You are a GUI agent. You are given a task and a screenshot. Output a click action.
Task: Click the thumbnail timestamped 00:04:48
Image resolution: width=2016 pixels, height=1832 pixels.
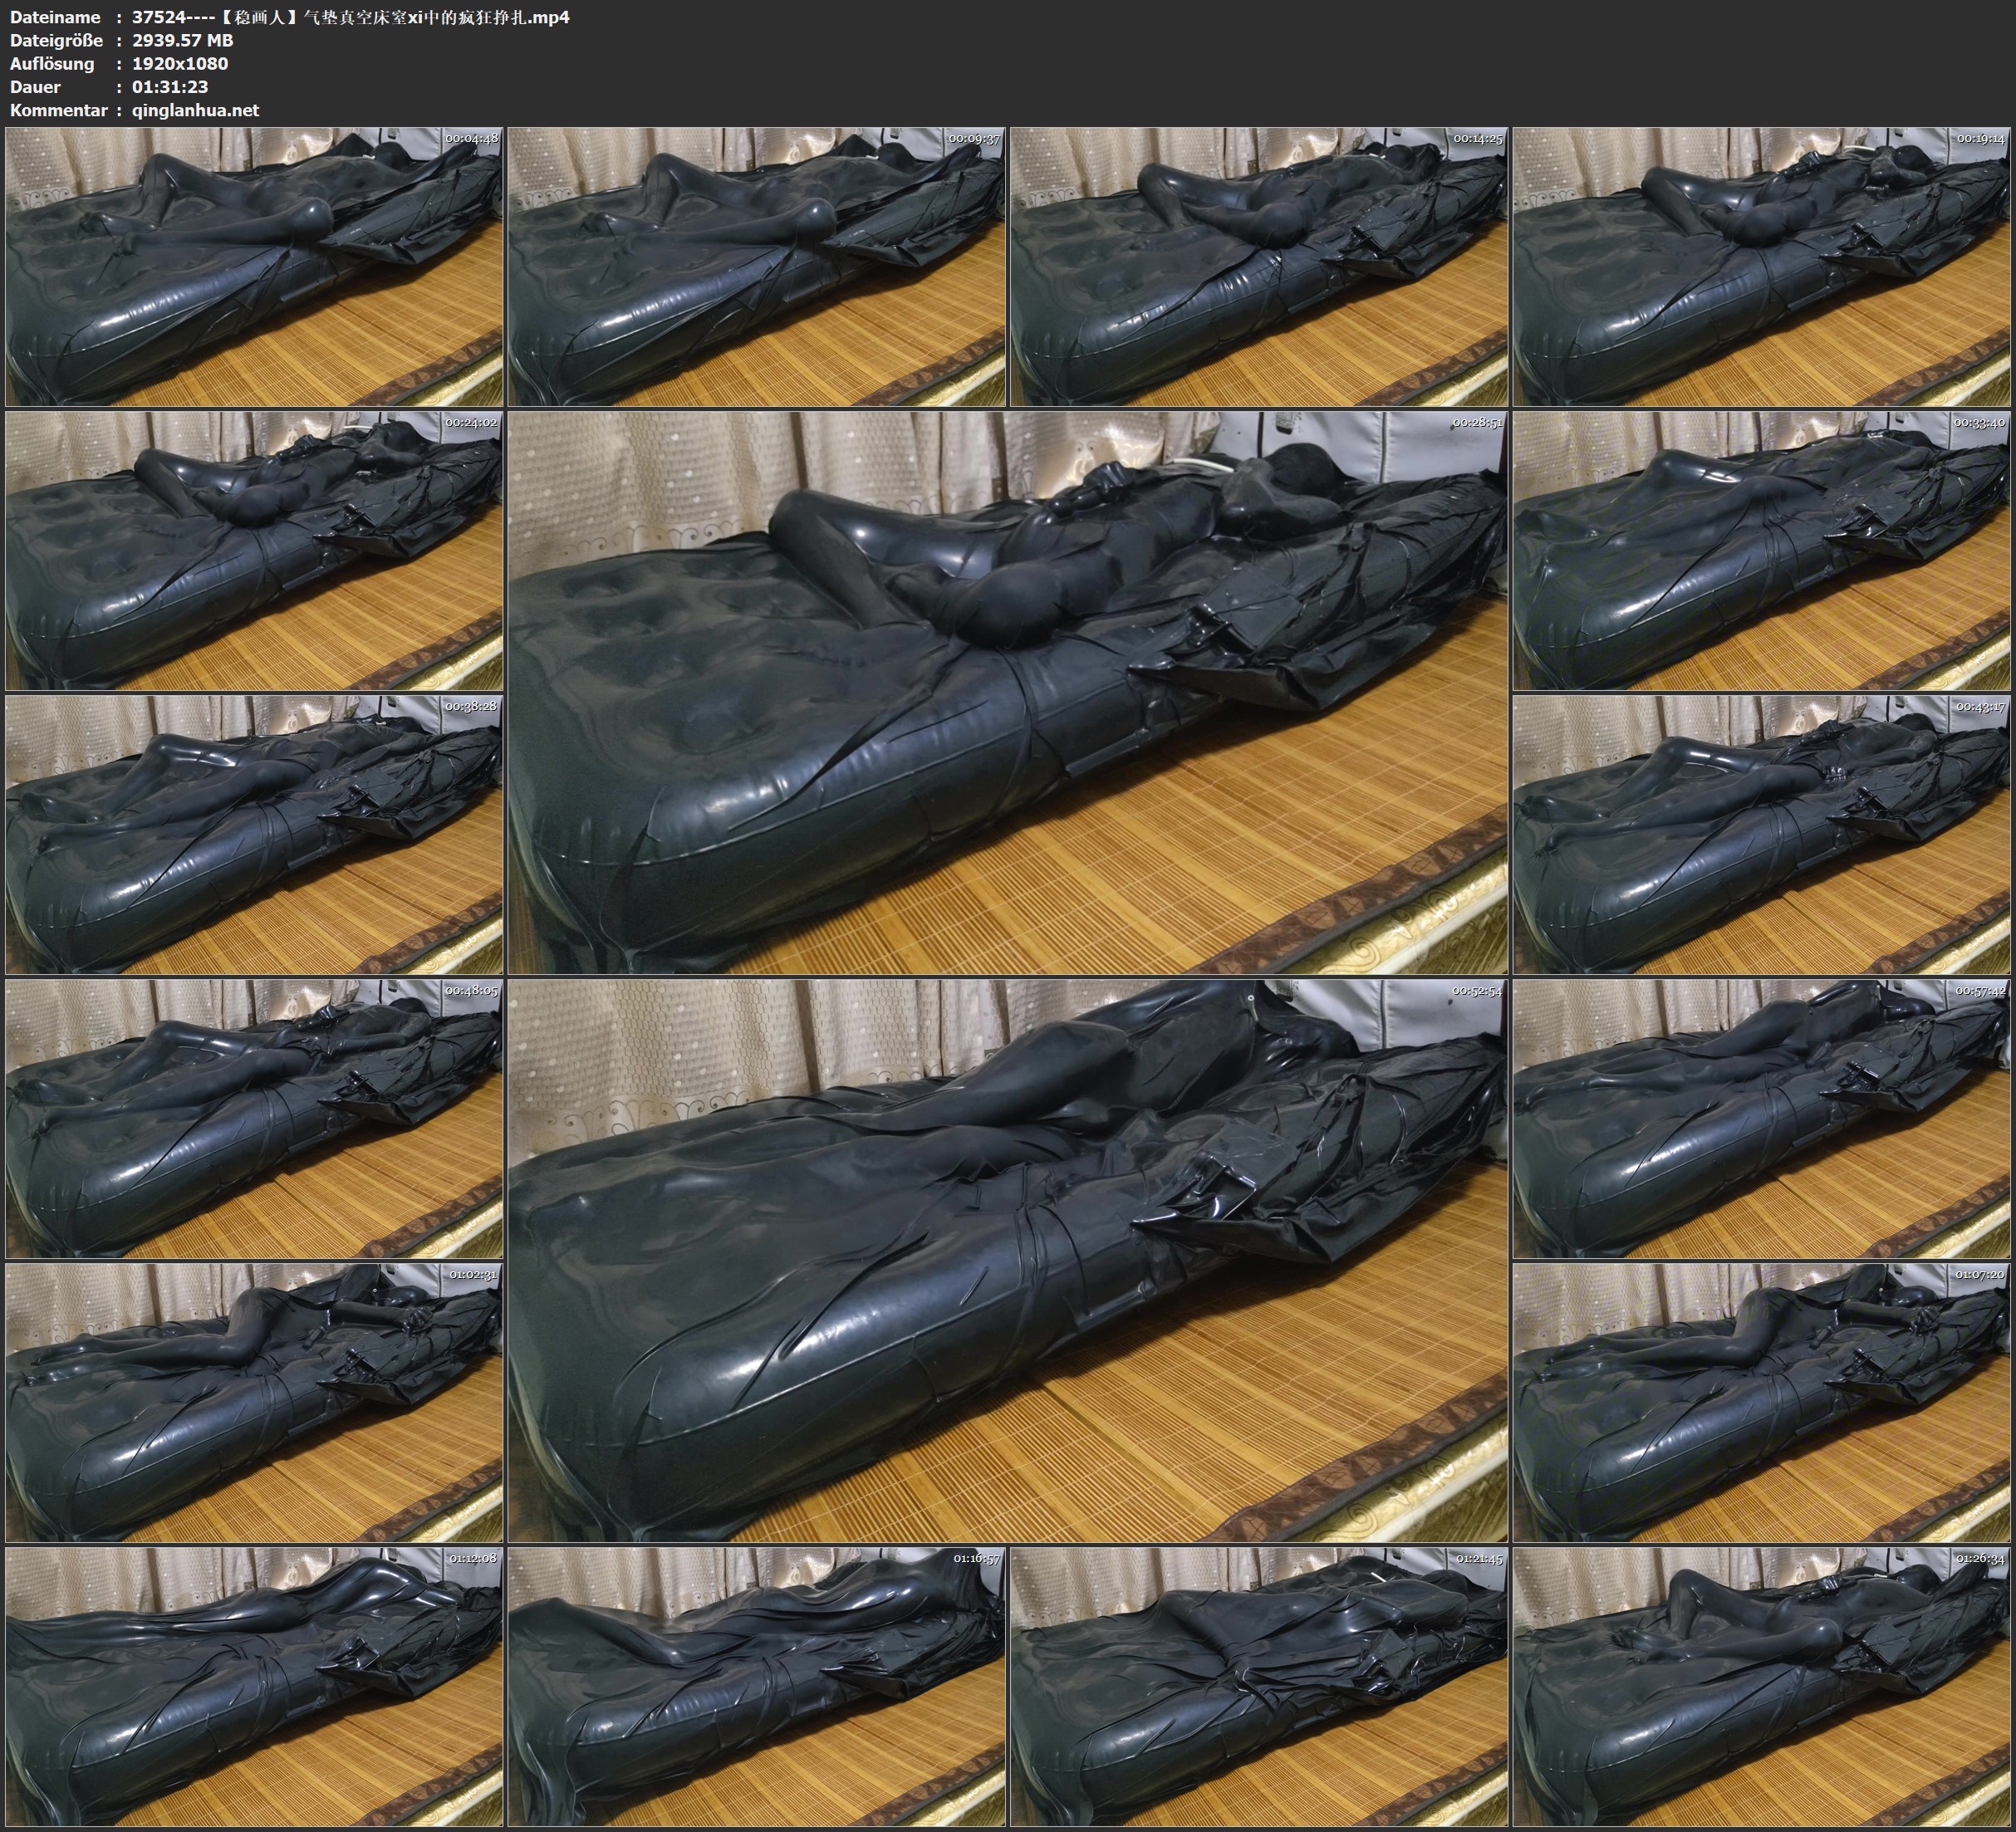254,266
